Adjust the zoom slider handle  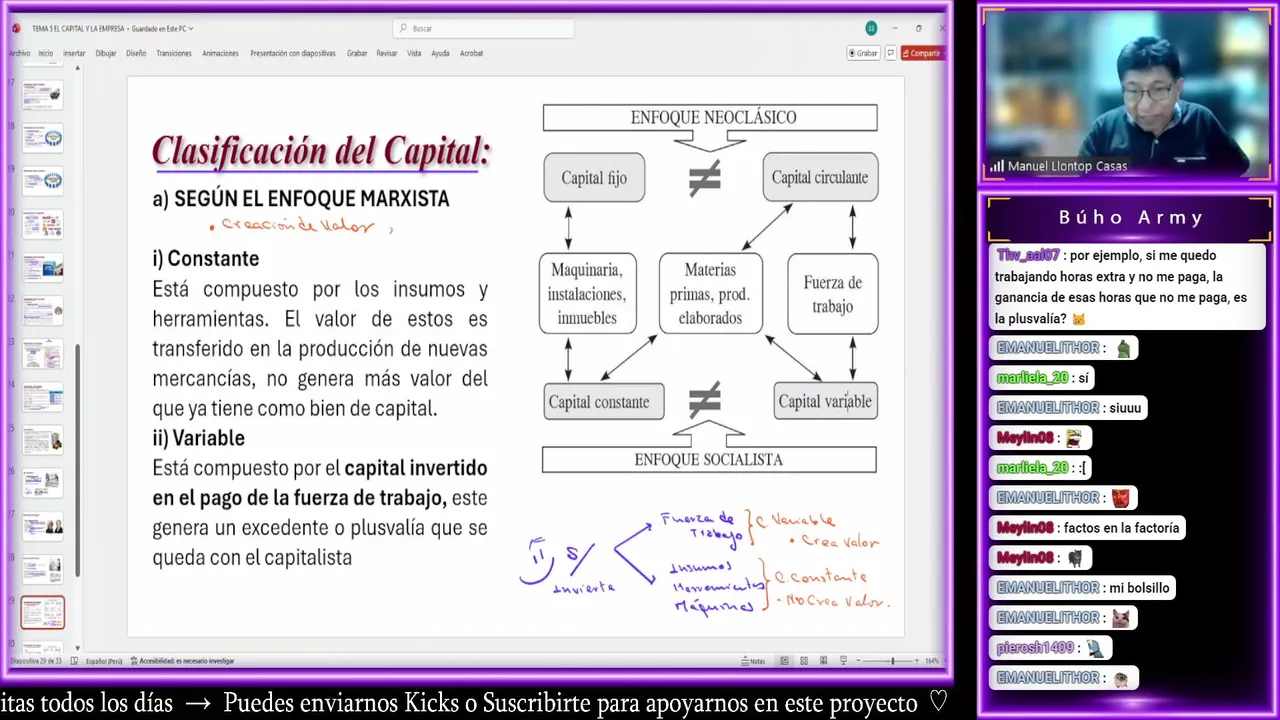(892, 661)
